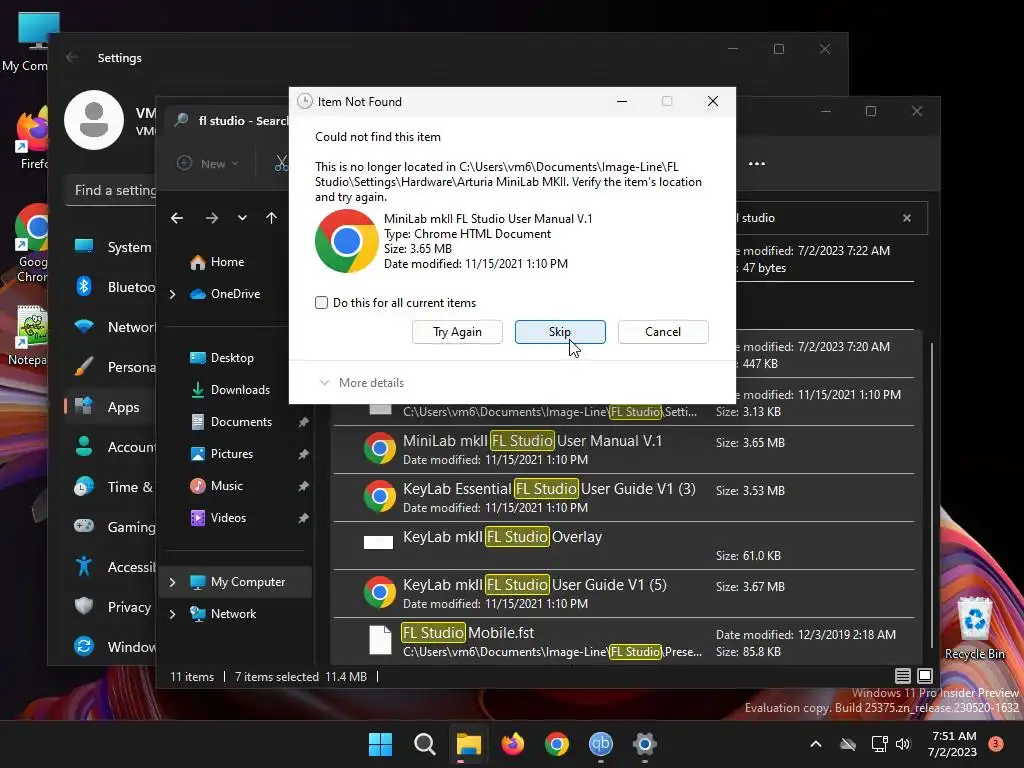Click the pin icon next to Videos
Image resolution: width=1024 pixels, height=768 pixels.
pos(304,519)
